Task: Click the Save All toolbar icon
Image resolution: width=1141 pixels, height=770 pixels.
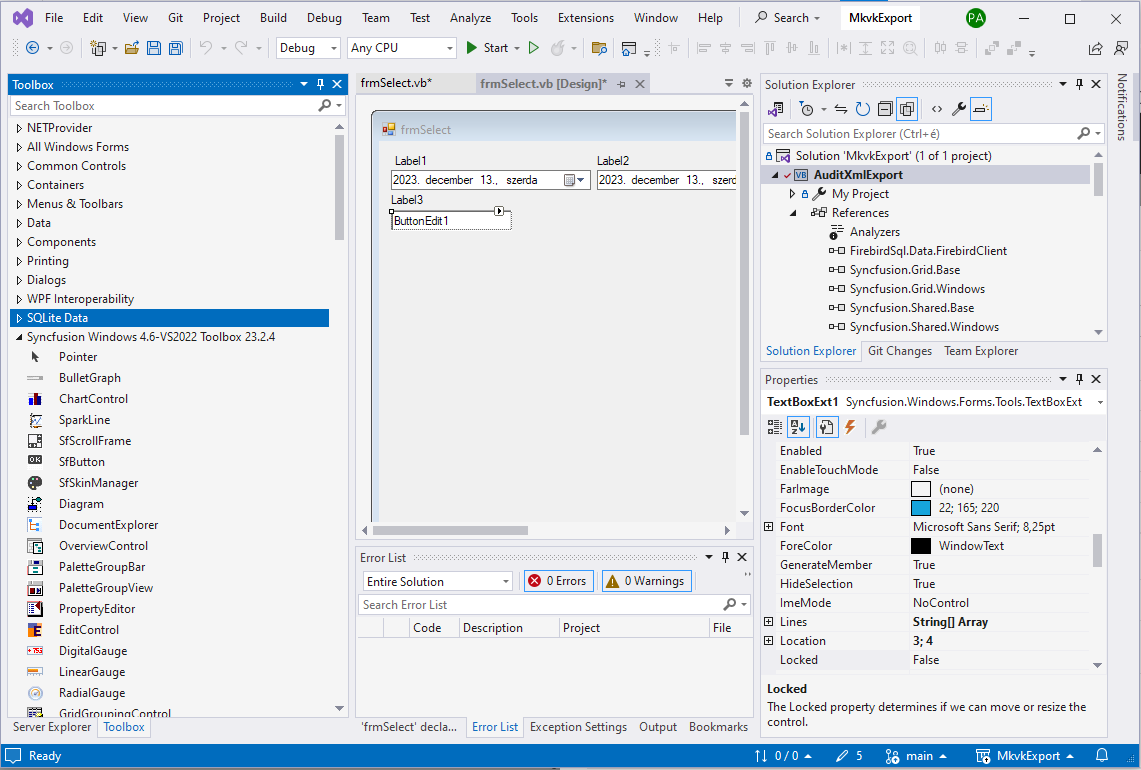Action: 175,48
